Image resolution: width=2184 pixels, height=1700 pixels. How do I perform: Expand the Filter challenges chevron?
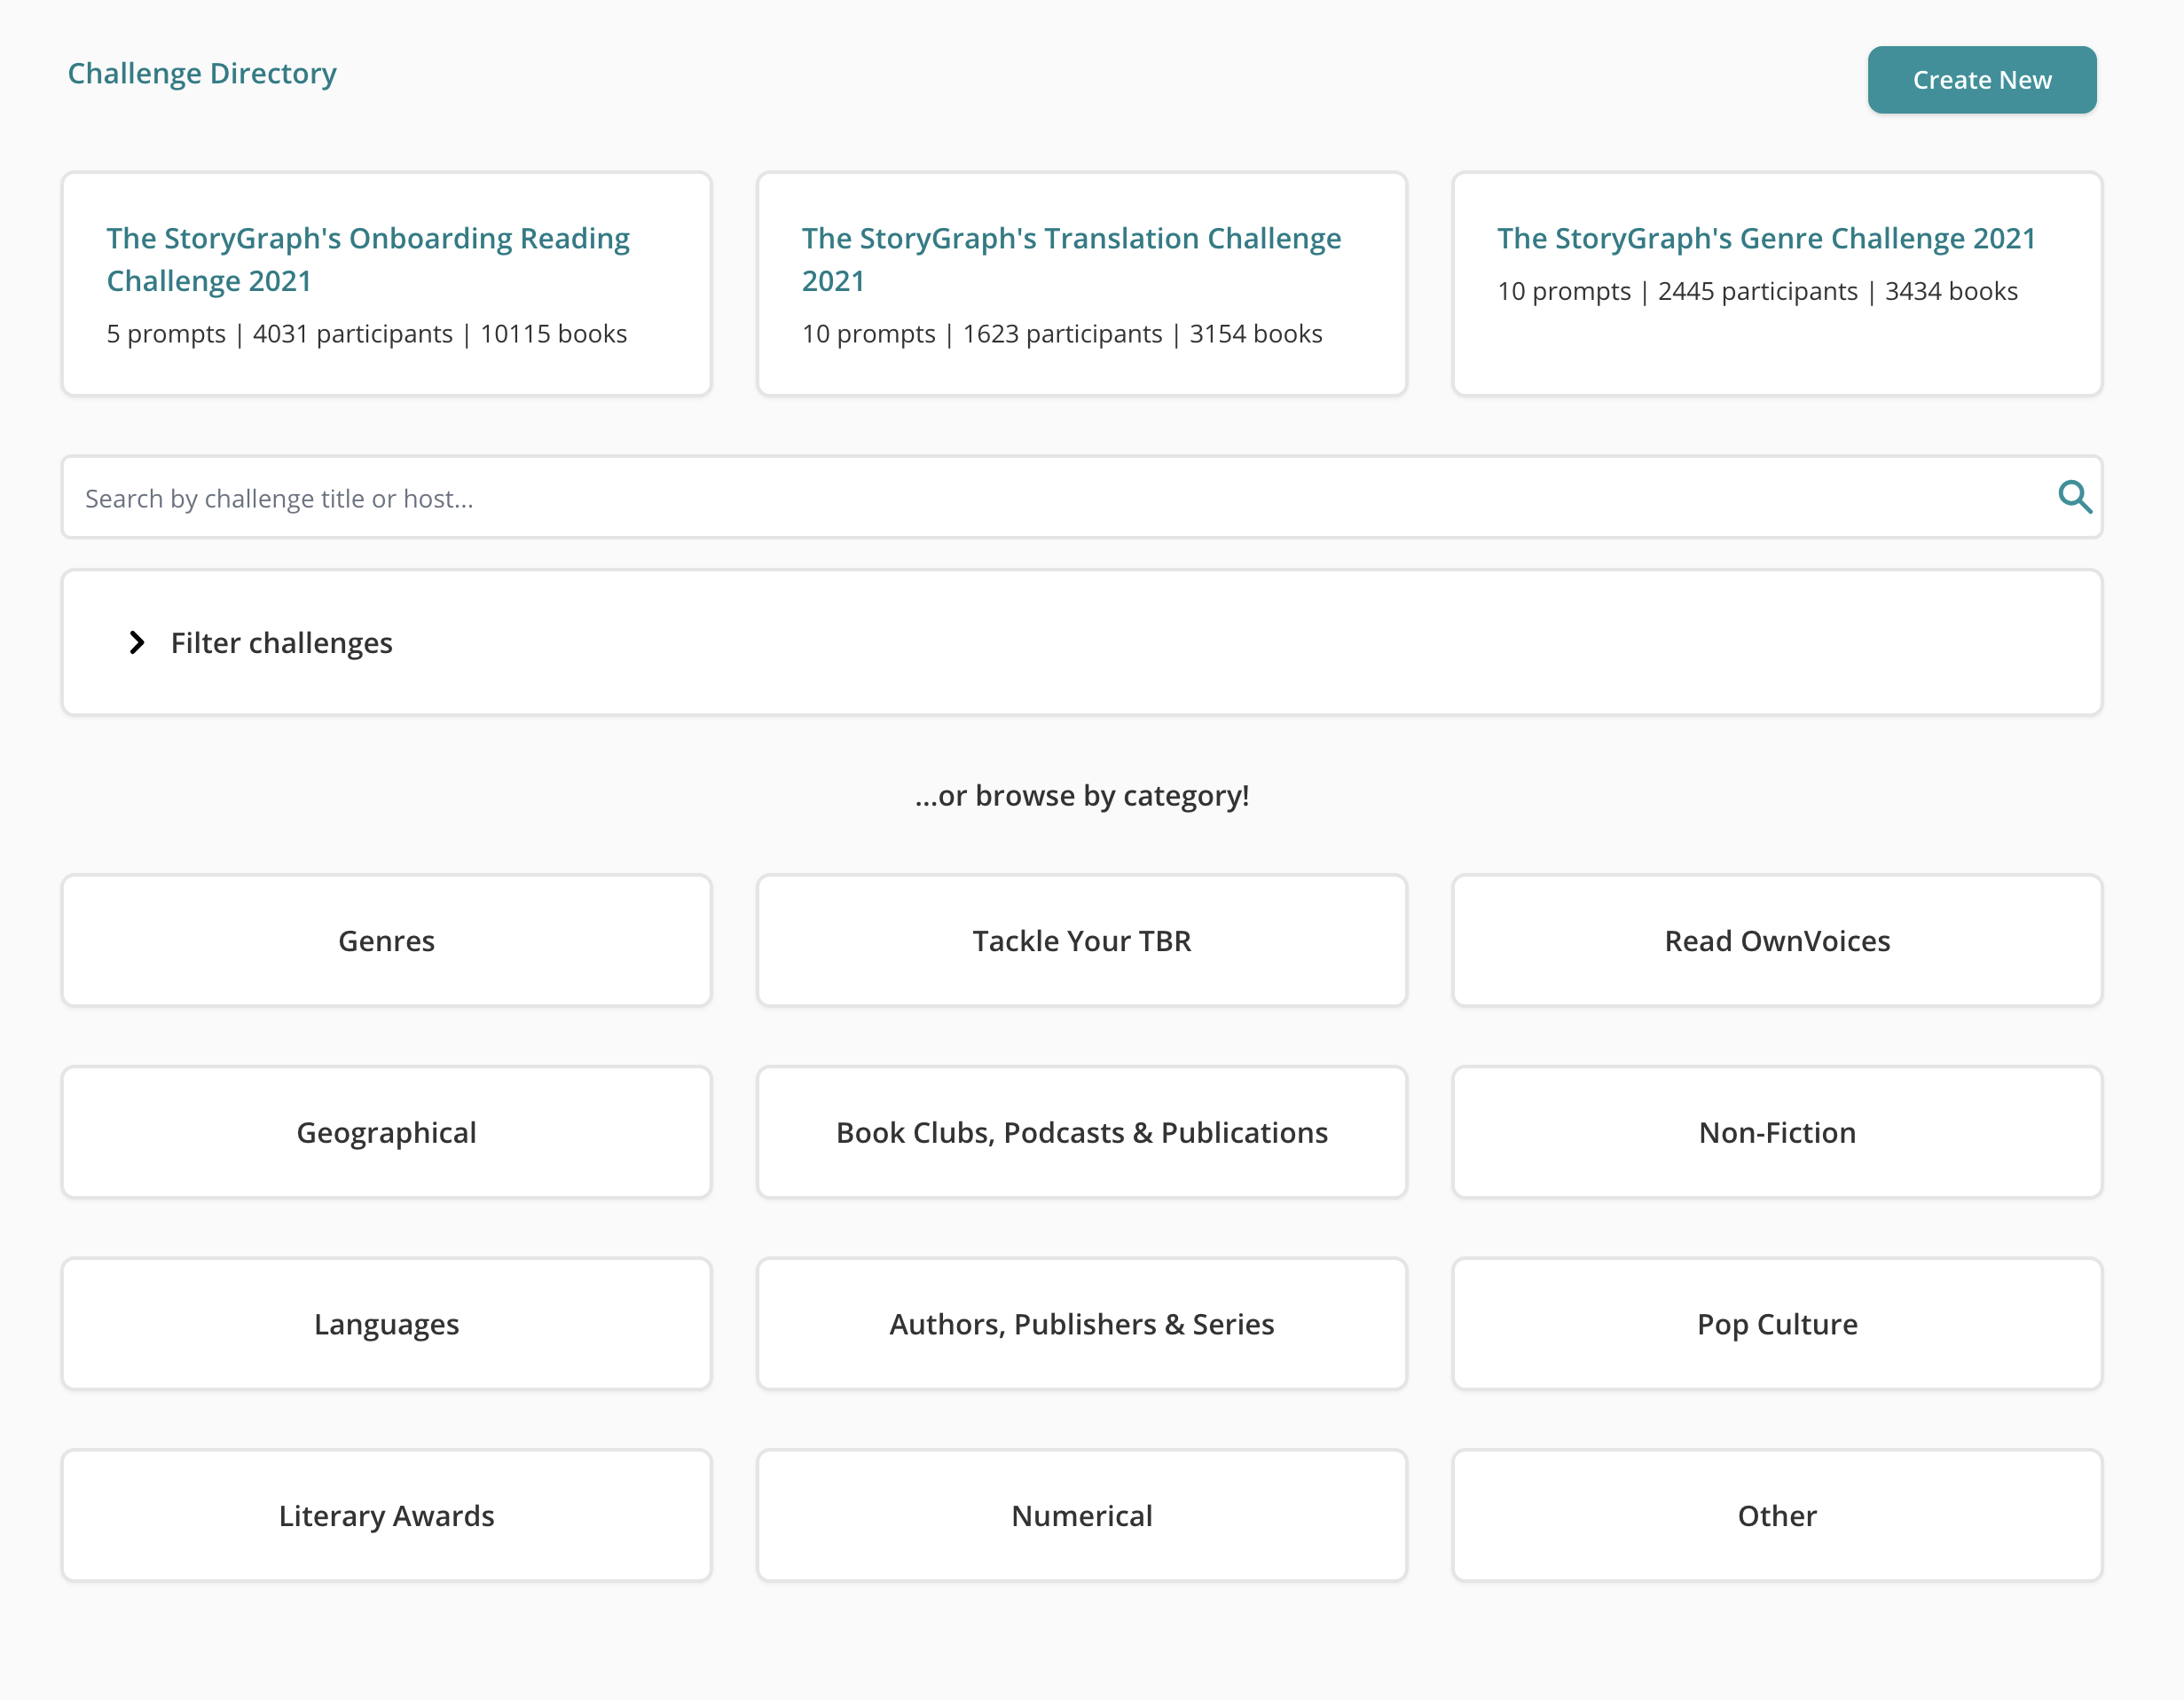(137, 643)
